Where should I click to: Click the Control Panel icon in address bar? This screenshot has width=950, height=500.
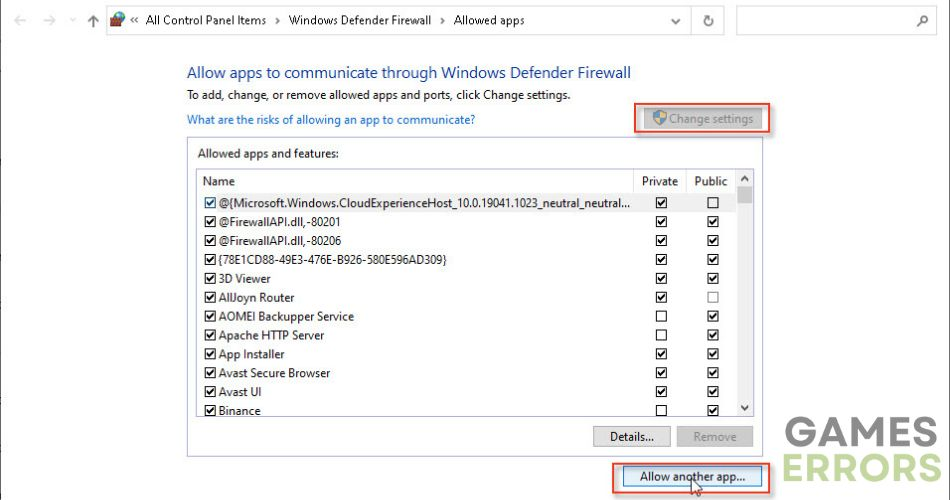pyautogui.click(x=118, y=20)
